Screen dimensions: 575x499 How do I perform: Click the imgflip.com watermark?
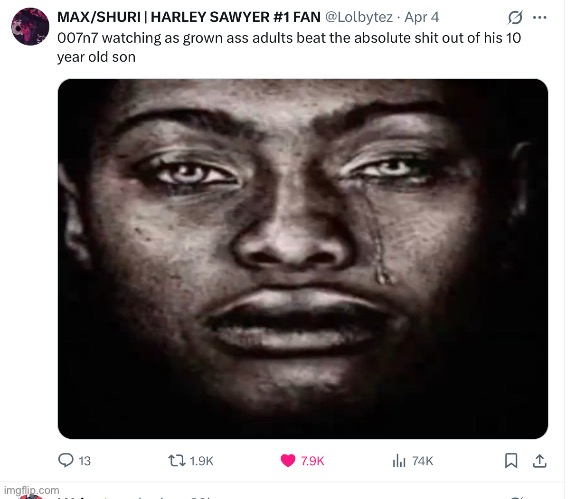[32, 490]
